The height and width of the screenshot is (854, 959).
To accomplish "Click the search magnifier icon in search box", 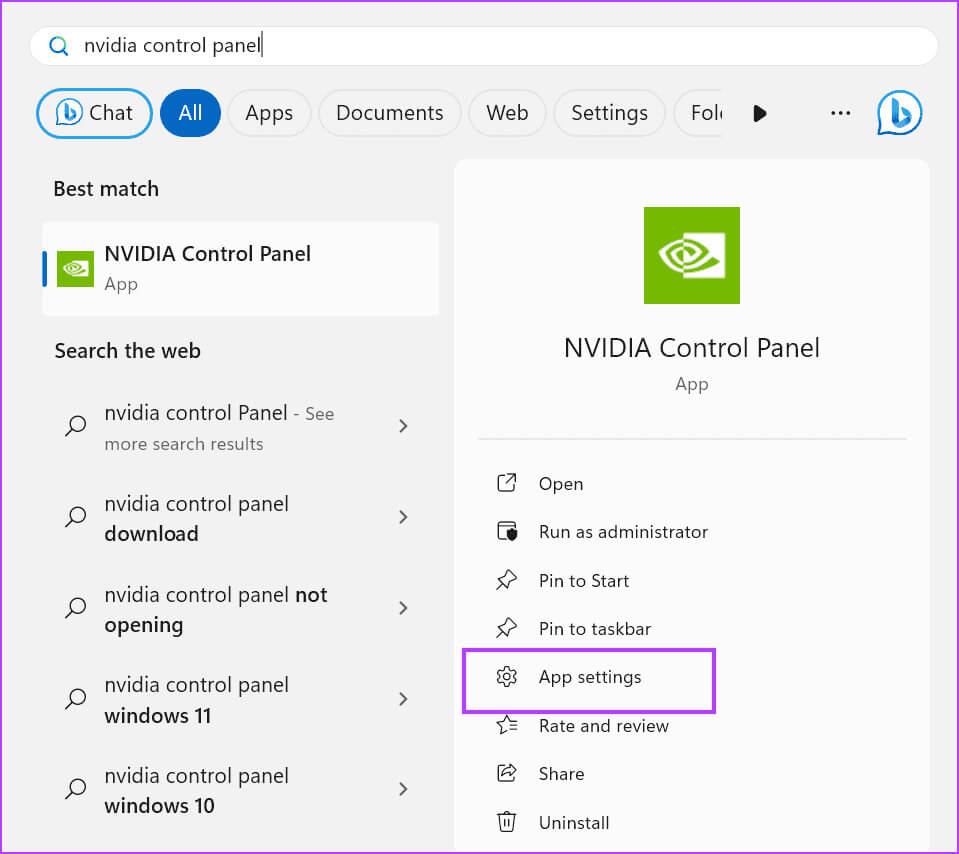I will tap(58, 46).
